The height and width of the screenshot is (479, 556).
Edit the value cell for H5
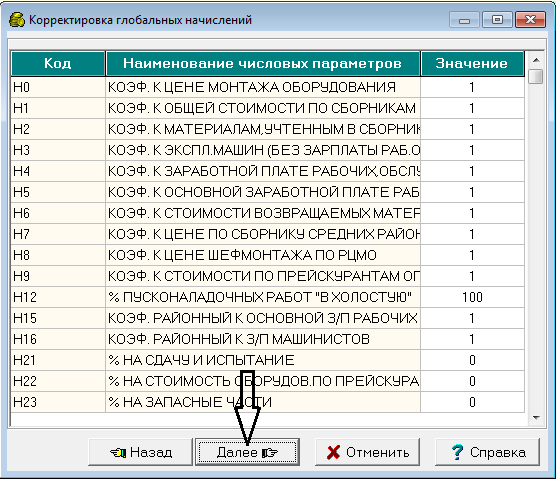472,192
